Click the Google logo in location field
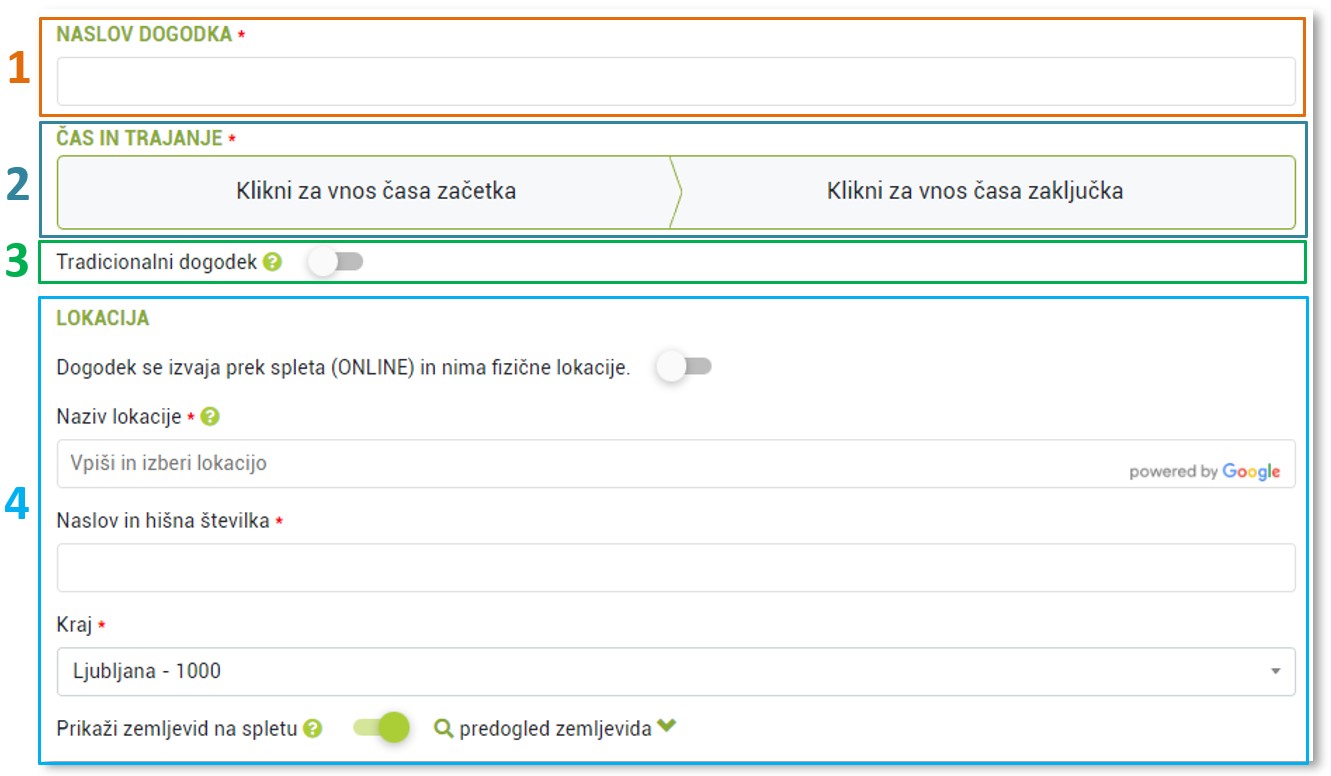 coord(1250,472)
